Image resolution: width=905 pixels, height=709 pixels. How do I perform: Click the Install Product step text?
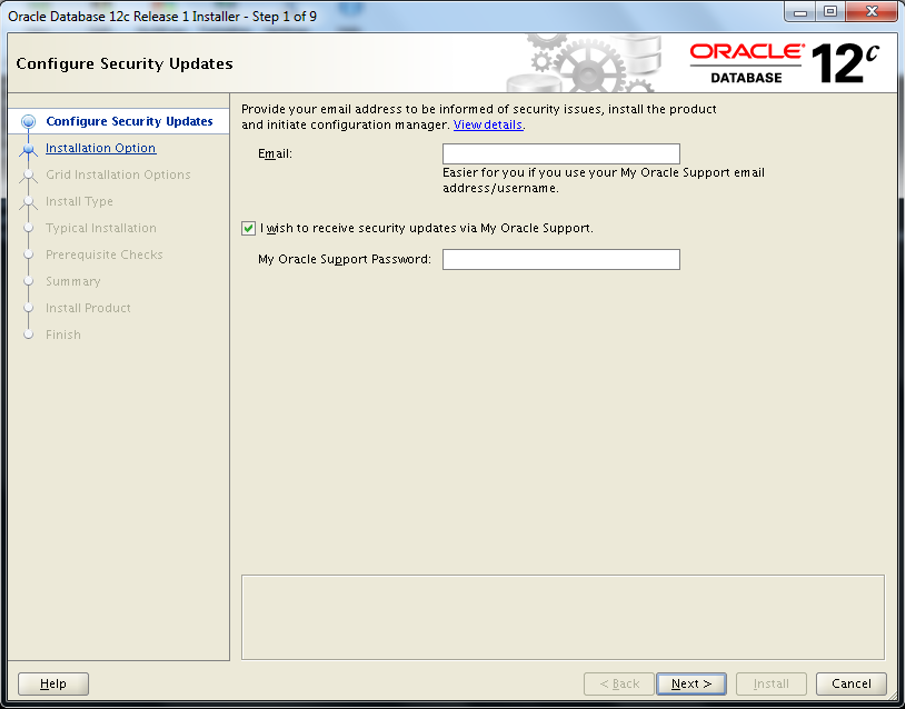click(88, 308)
